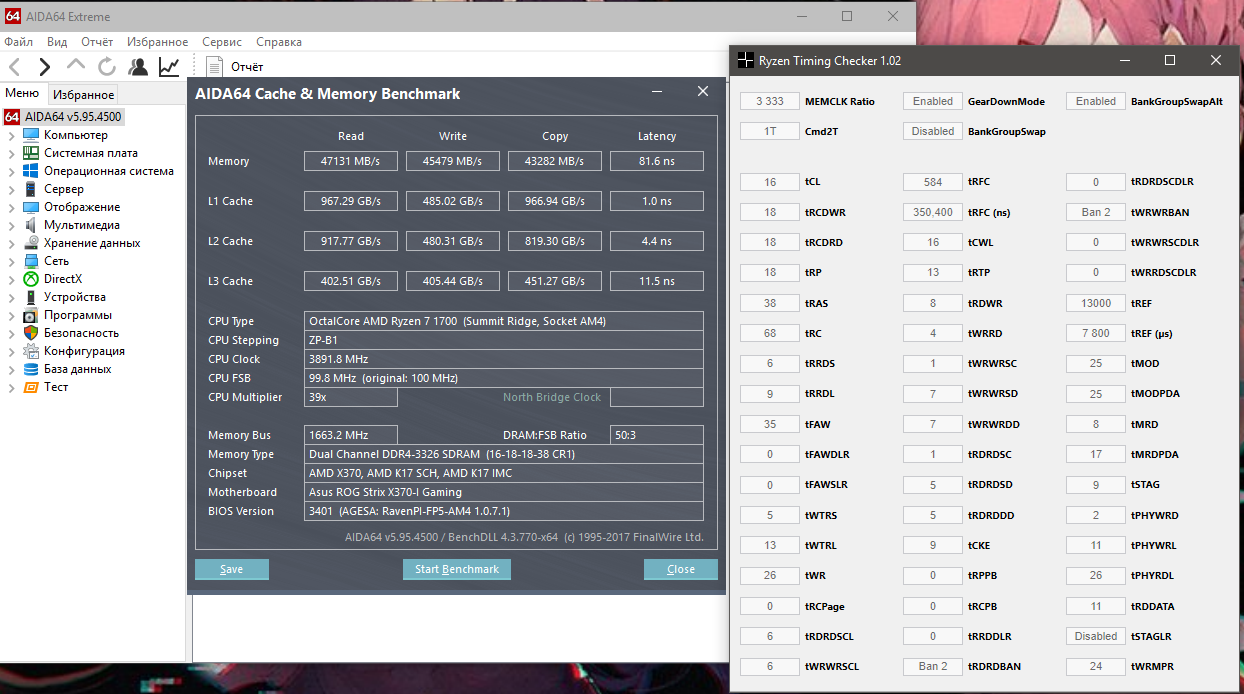Select the Операционная система Windows icon

pos(31,171)
